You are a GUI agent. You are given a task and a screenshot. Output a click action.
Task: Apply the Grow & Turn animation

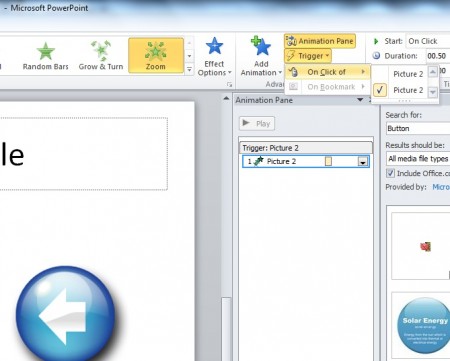coord(101,56)
